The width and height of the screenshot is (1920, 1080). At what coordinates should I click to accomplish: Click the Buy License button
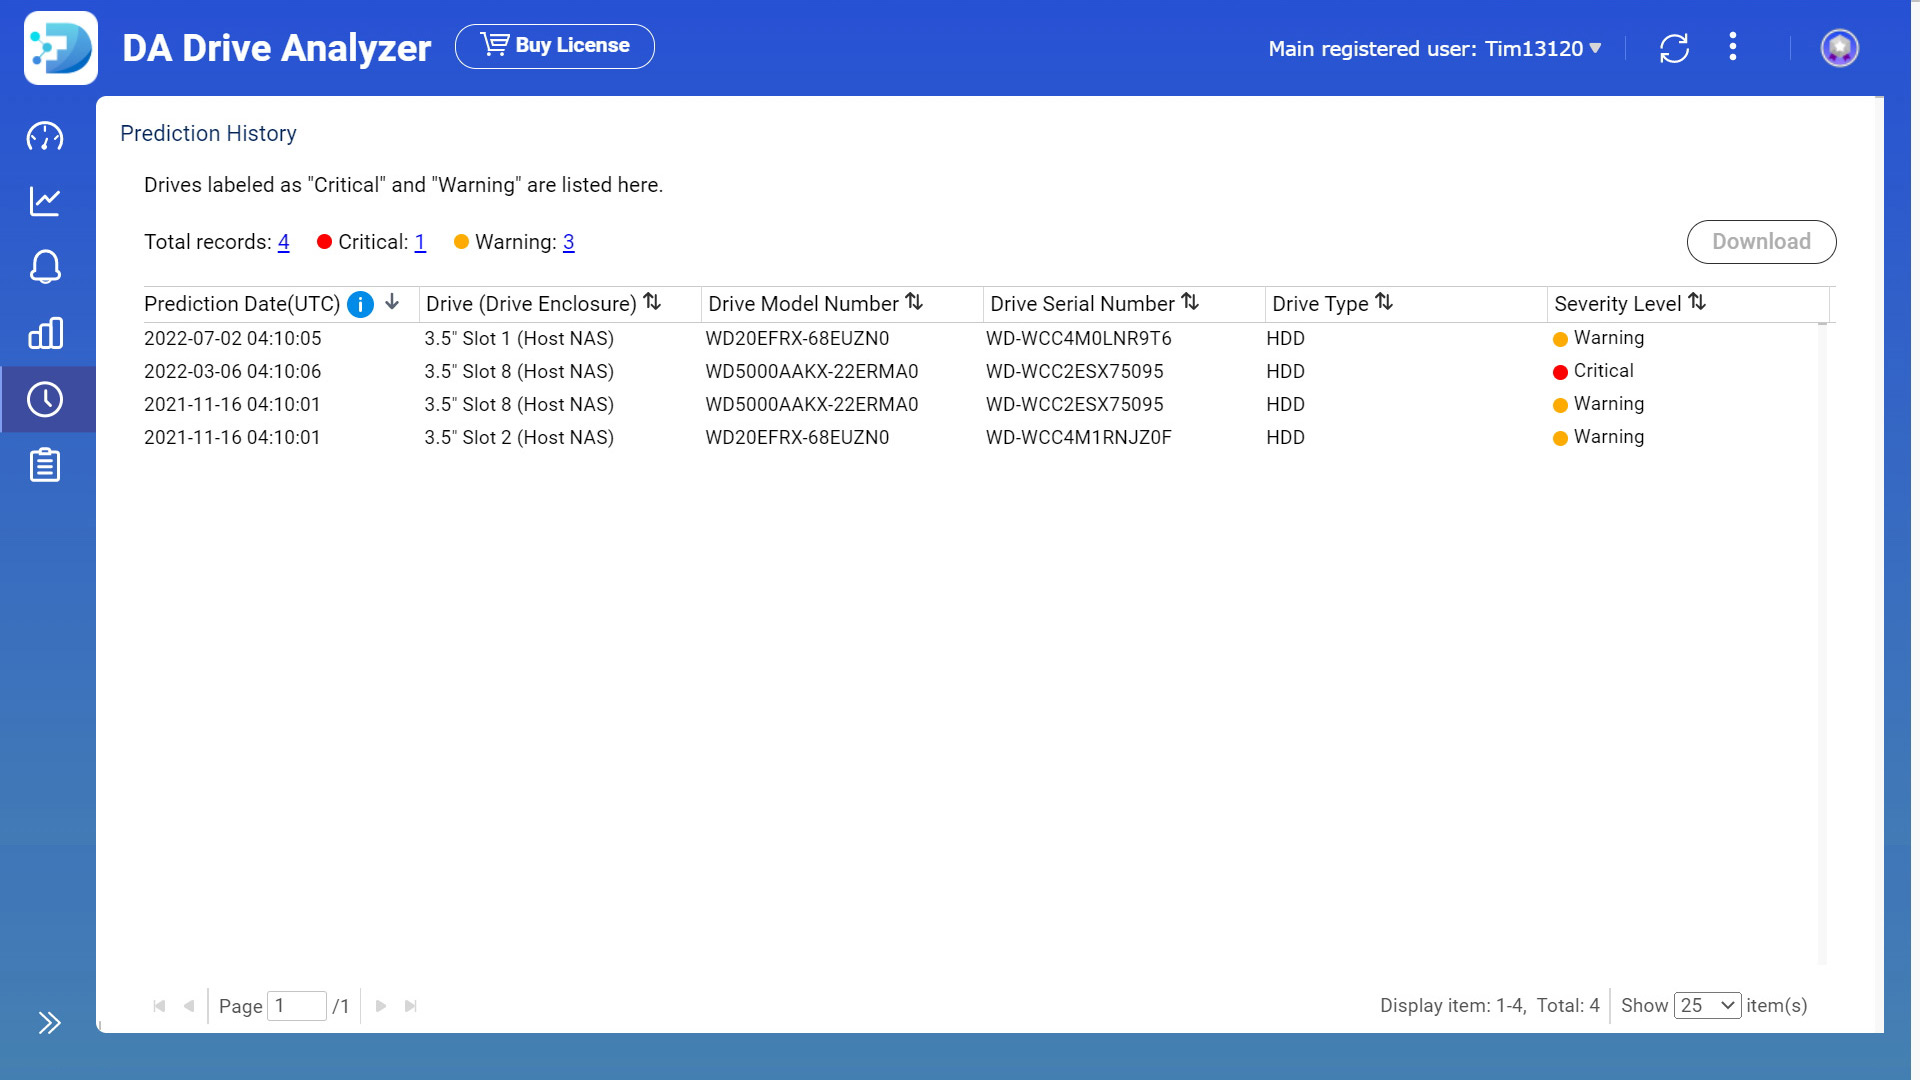[554, 46]
